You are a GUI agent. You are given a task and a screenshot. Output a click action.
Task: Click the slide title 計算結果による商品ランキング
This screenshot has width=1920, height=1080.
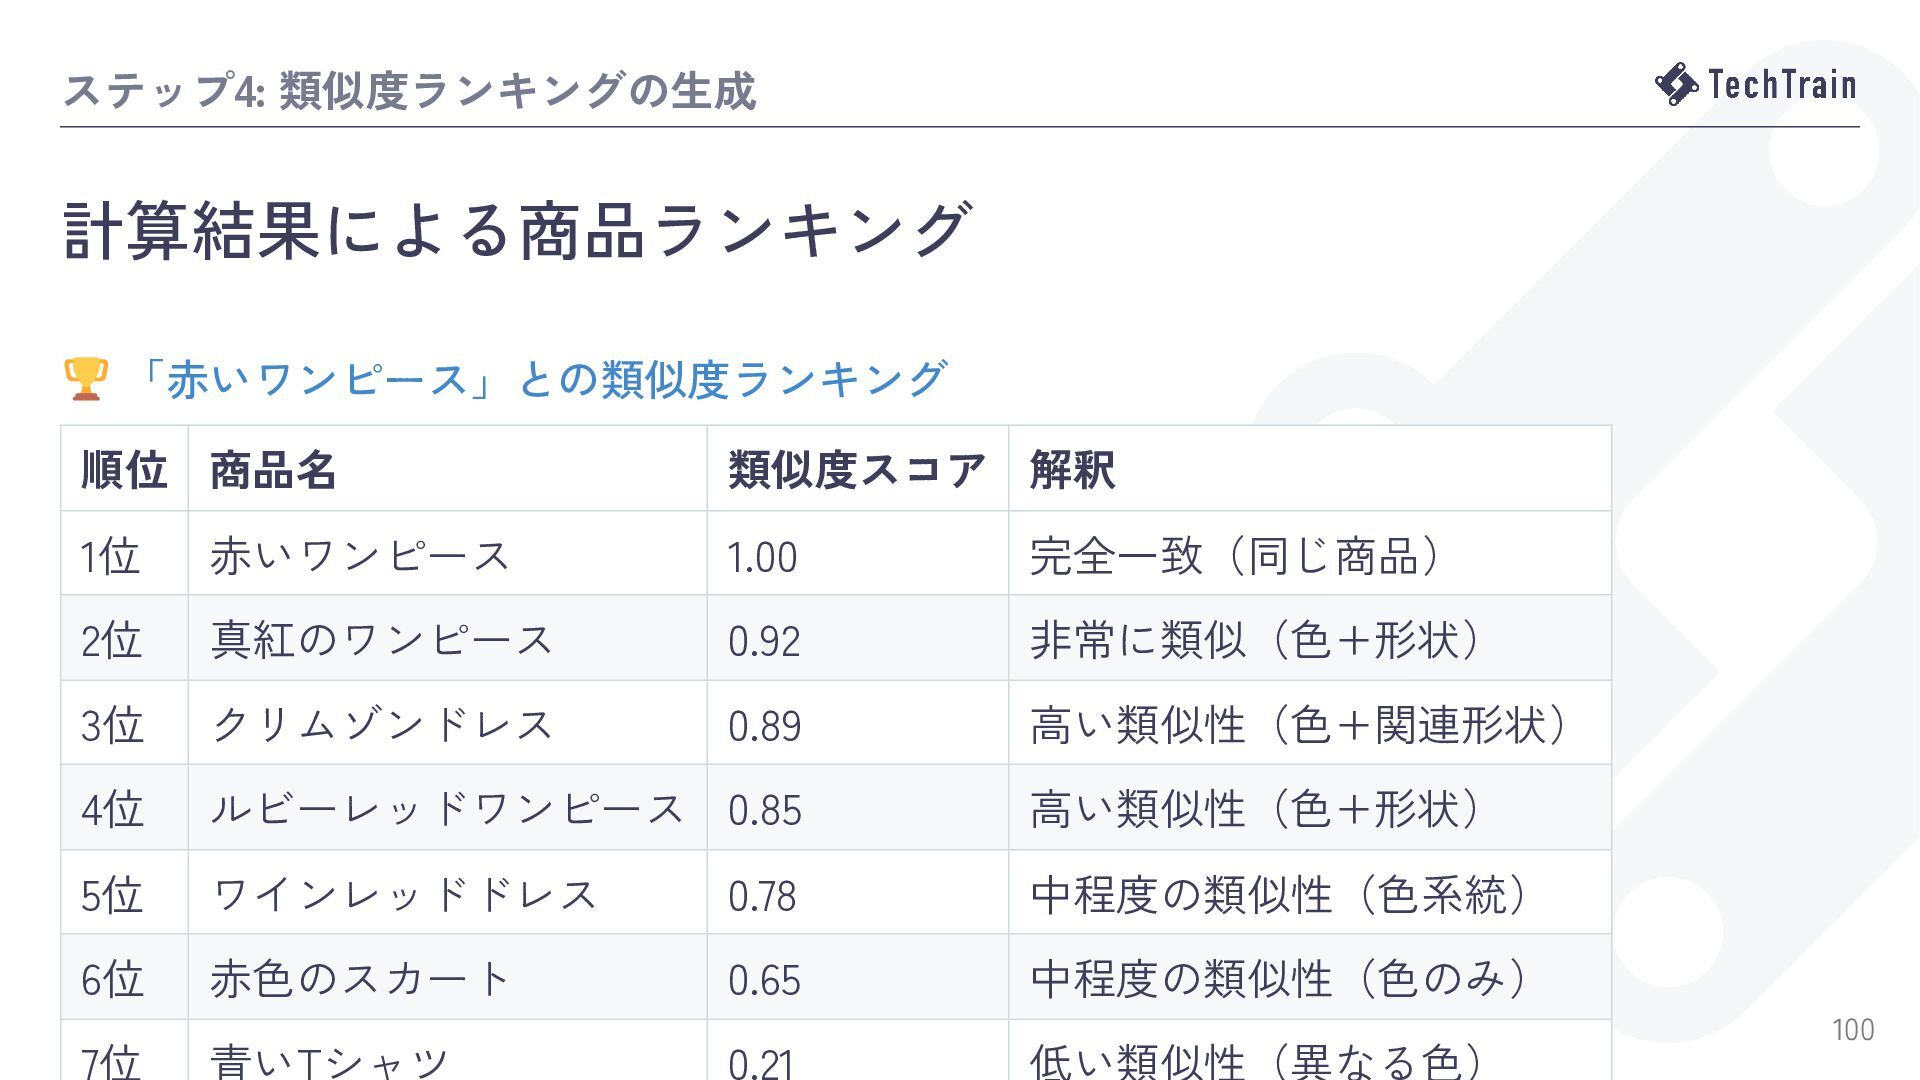tap(517, 230)
